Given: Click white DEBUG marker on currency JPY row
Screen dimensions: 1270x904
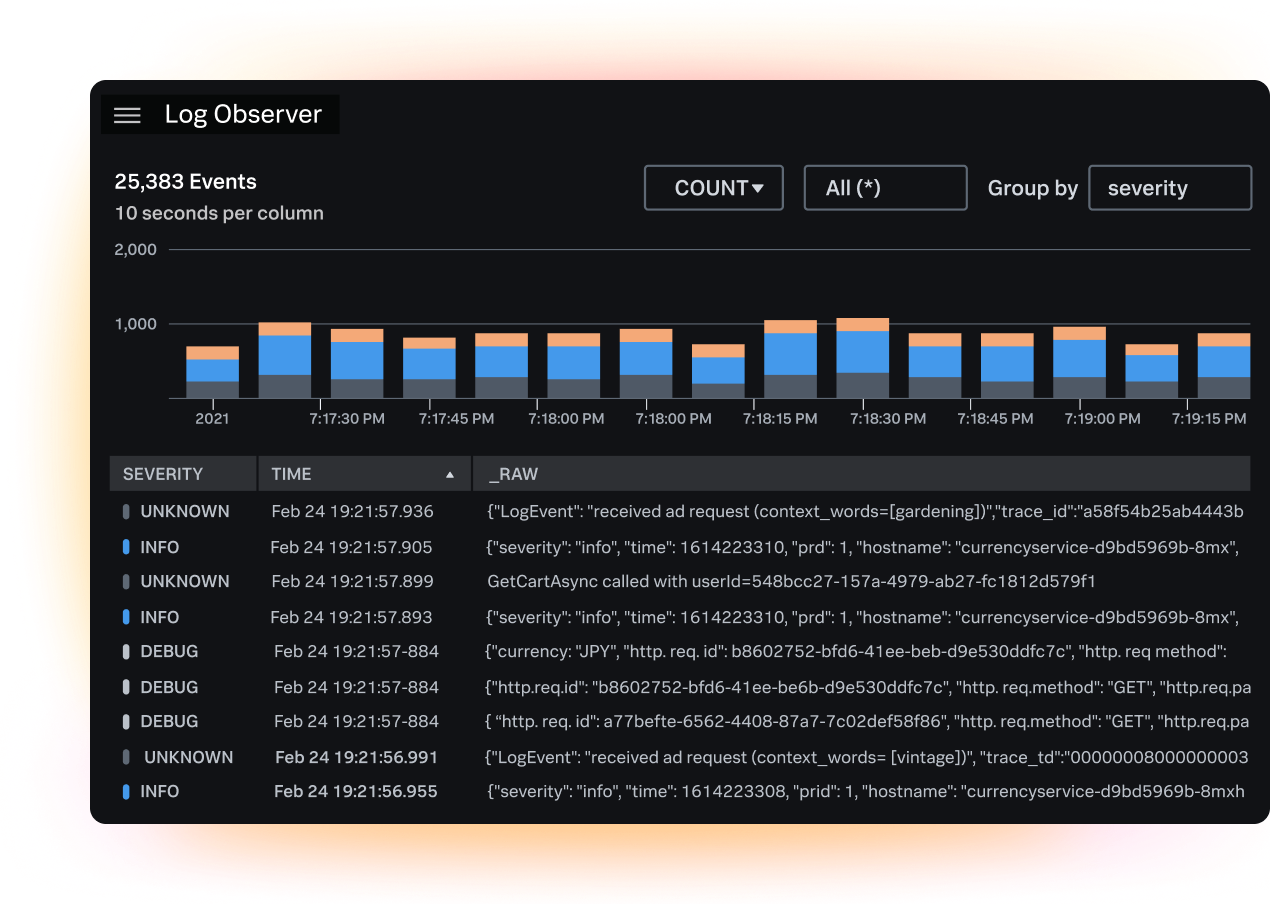Looking at the screenshot, I should coord(126,651).
